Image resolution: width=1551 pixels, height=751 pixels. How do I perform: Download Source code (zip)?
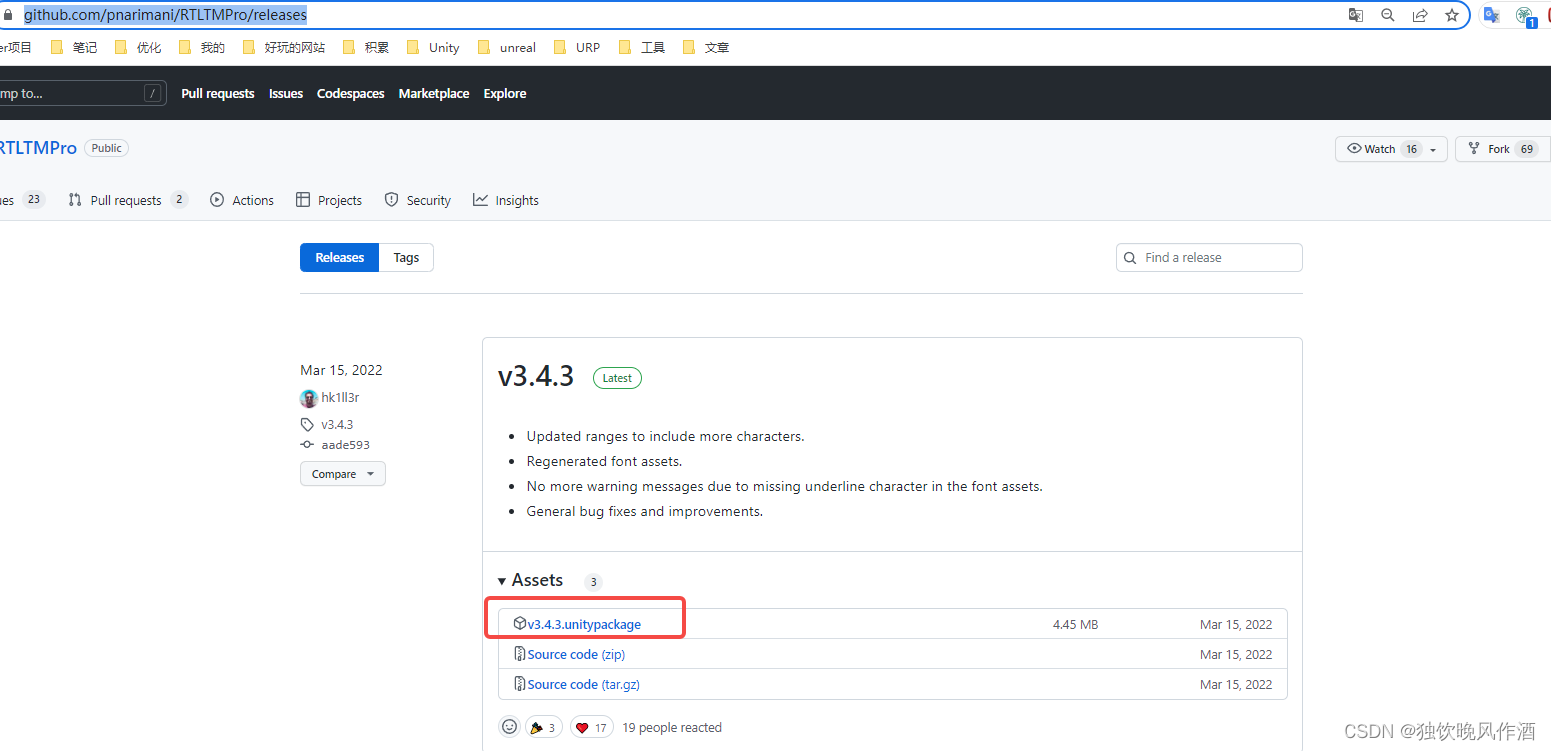point(576,654)
